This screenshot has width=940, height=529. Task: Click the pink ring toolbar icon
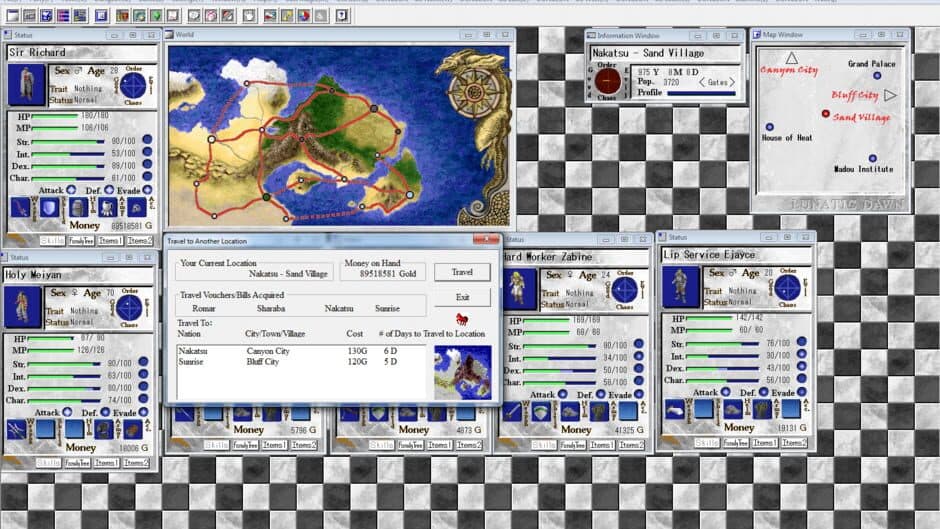point(211,16)
